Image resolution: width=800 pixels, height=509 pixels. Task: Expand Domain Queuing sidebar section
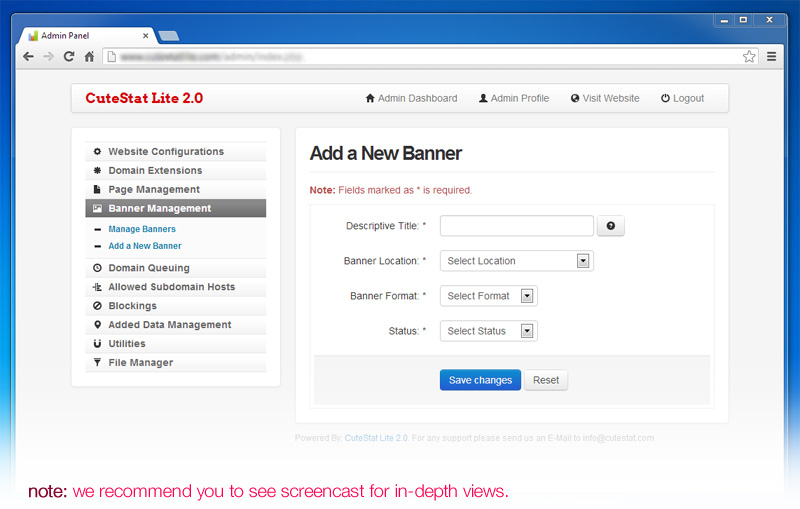click(176, 268)
